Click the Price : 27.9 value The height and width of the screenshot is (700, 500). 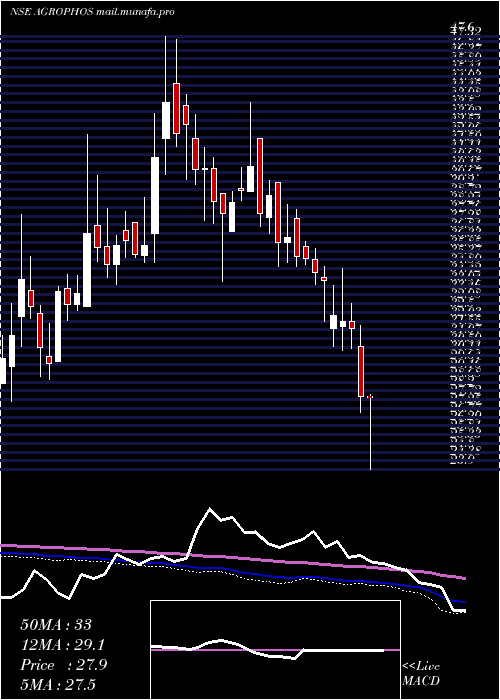click(x=64, y=665)
